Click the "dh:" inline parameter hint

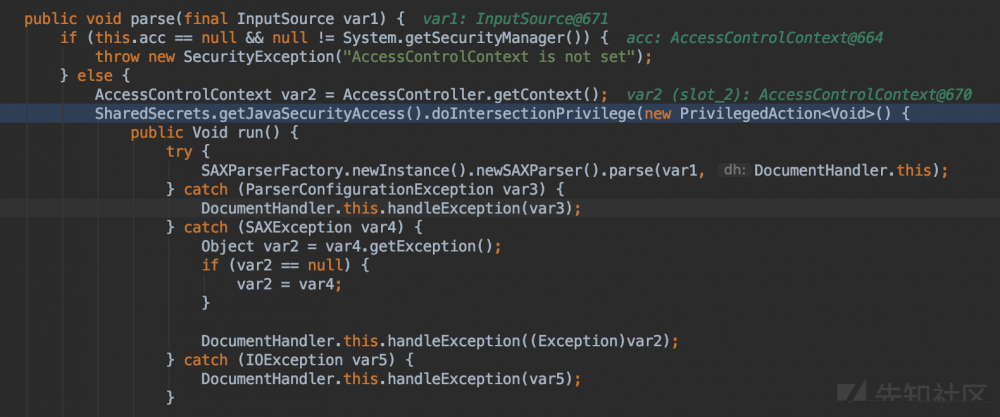[x=733, y=171]
